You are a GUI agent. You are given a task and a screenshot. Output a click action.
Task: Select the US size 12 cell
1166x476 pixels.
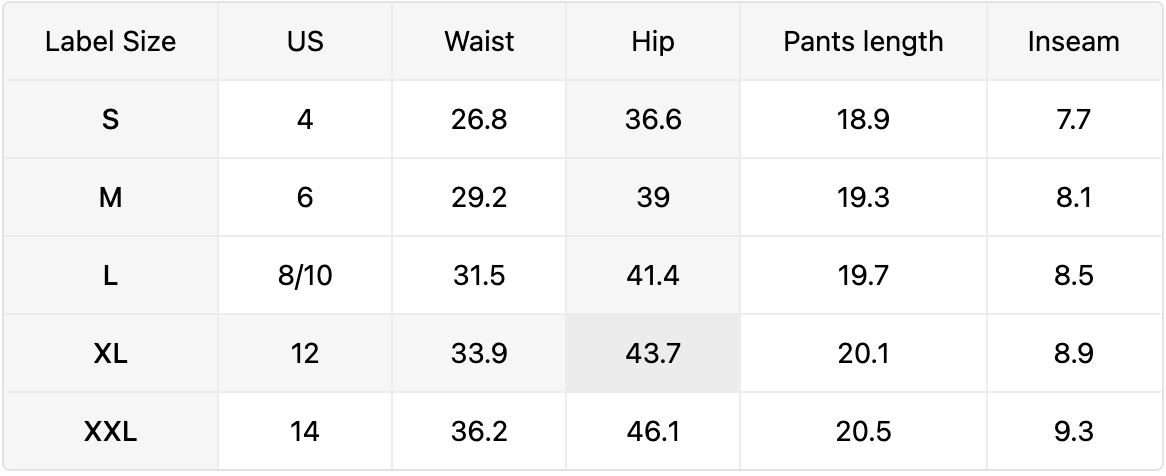(305, 354)
